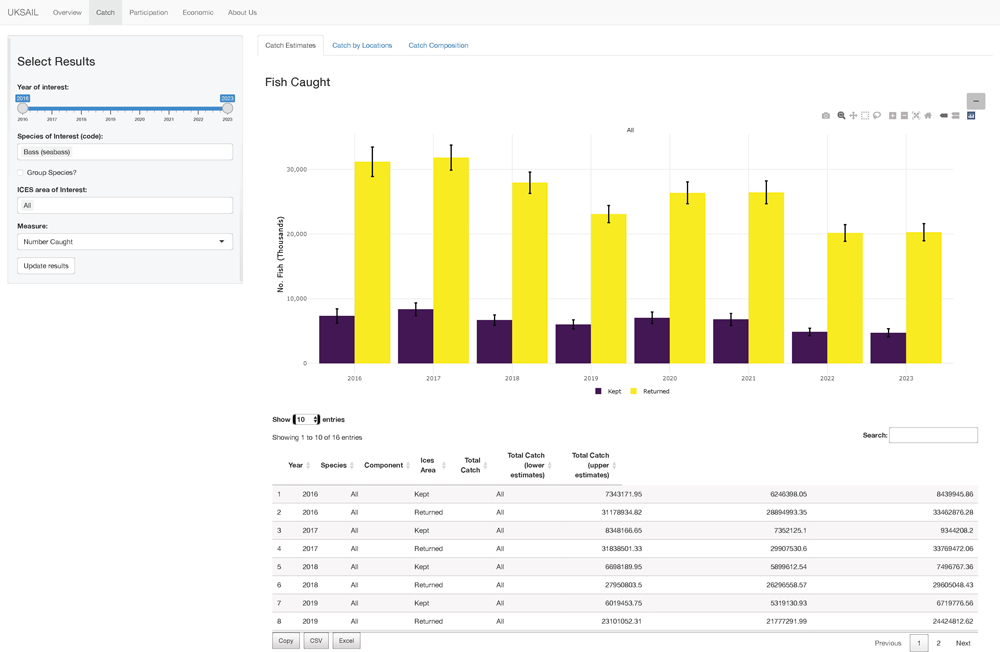Open the Plotly logo link icon
1000x652 pixels.
pyautogui.click(x=971, y=116)
